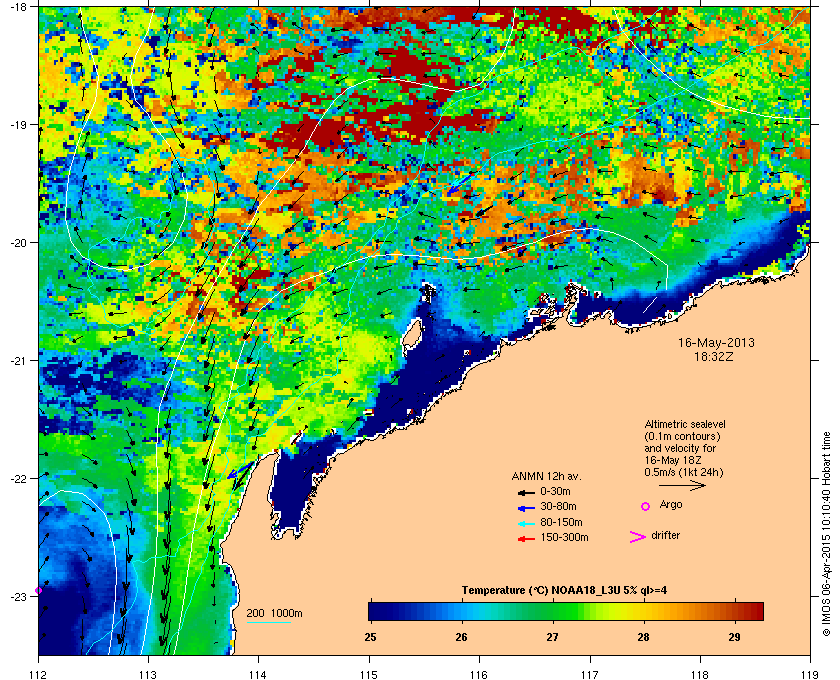Click the red 150-300m arrow legend icon

[x=526, y=539]
